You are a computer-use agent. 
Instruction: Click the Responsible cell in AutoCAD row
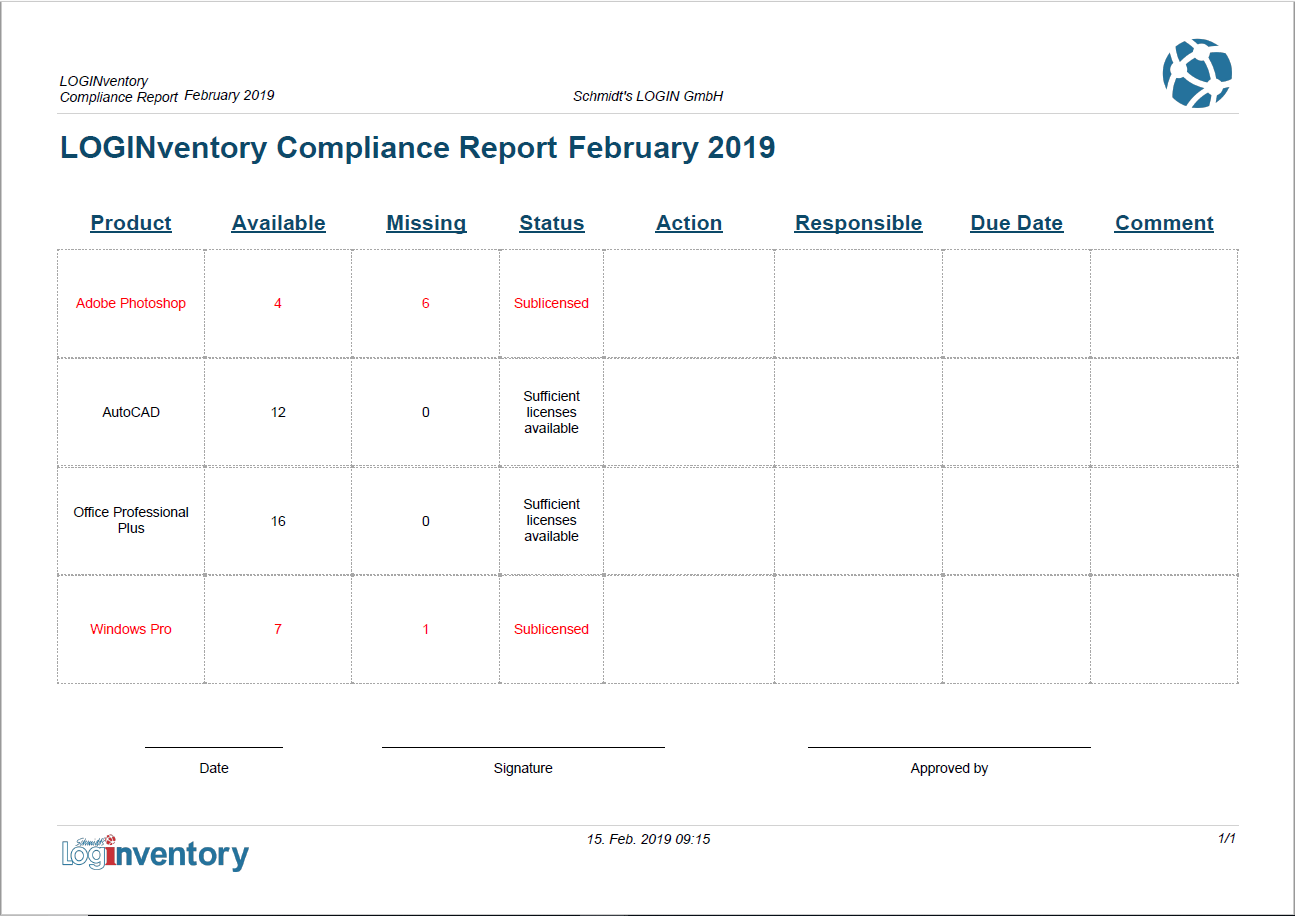pos(858,412)
